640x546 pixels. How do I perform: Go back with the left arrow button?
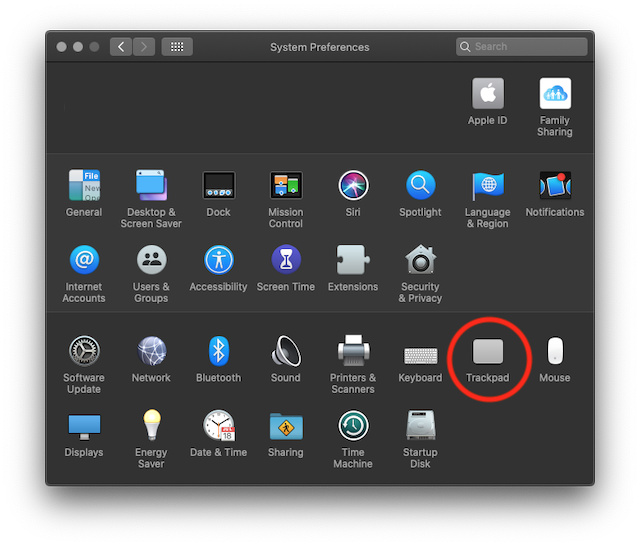click(121, 47)
